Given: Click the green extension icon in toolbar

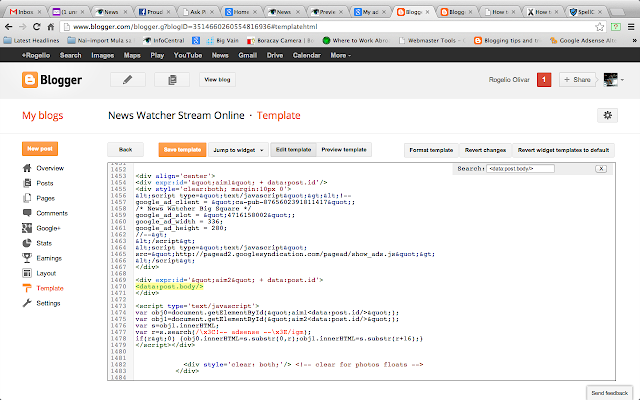Looking at the screenshot, I should click(616, 27).
